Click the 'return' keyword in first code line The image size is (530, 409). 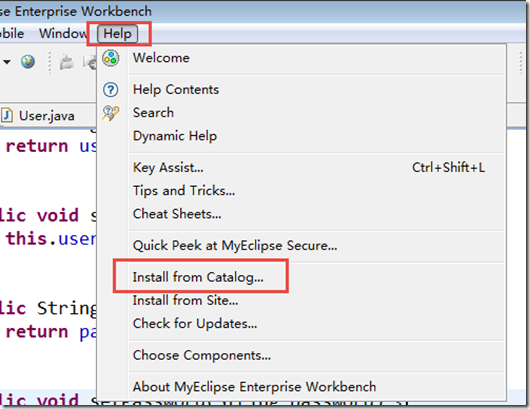tap(37, 146)
